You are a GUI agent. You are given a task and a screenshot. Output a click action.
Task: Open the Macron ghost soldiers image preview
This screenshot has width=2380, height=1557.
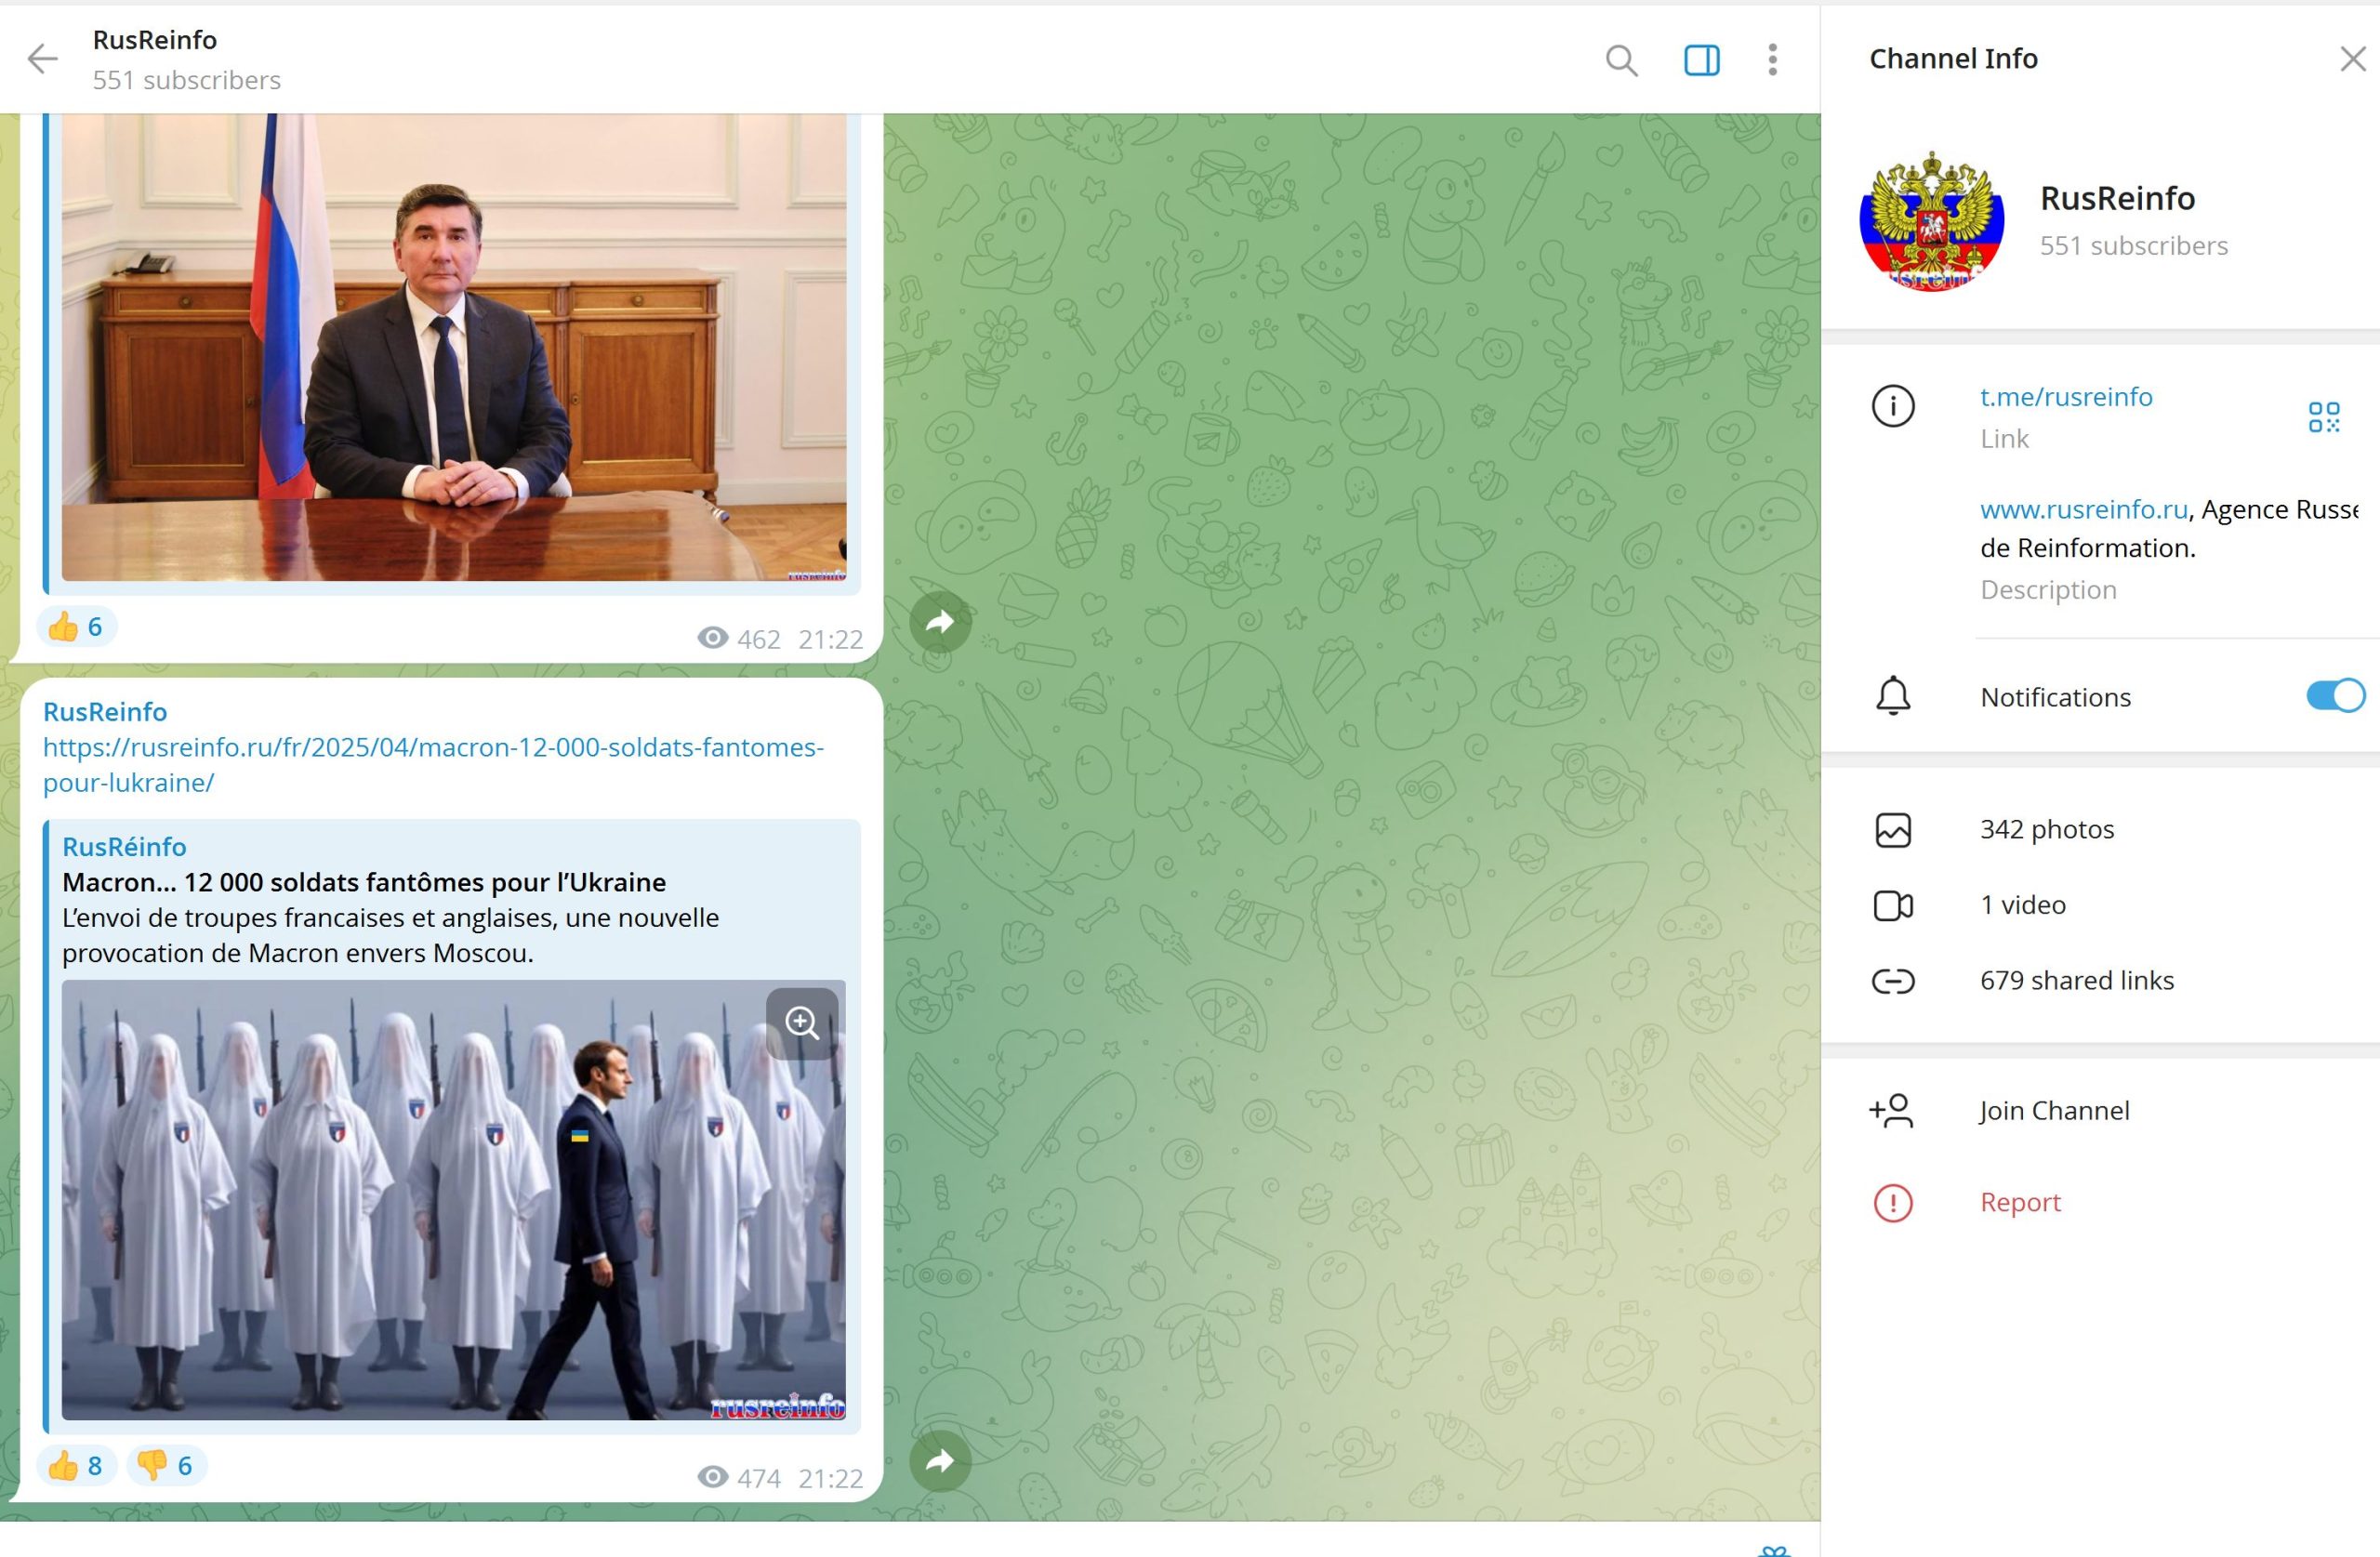pyautogui.click(x=454, y=1200)
